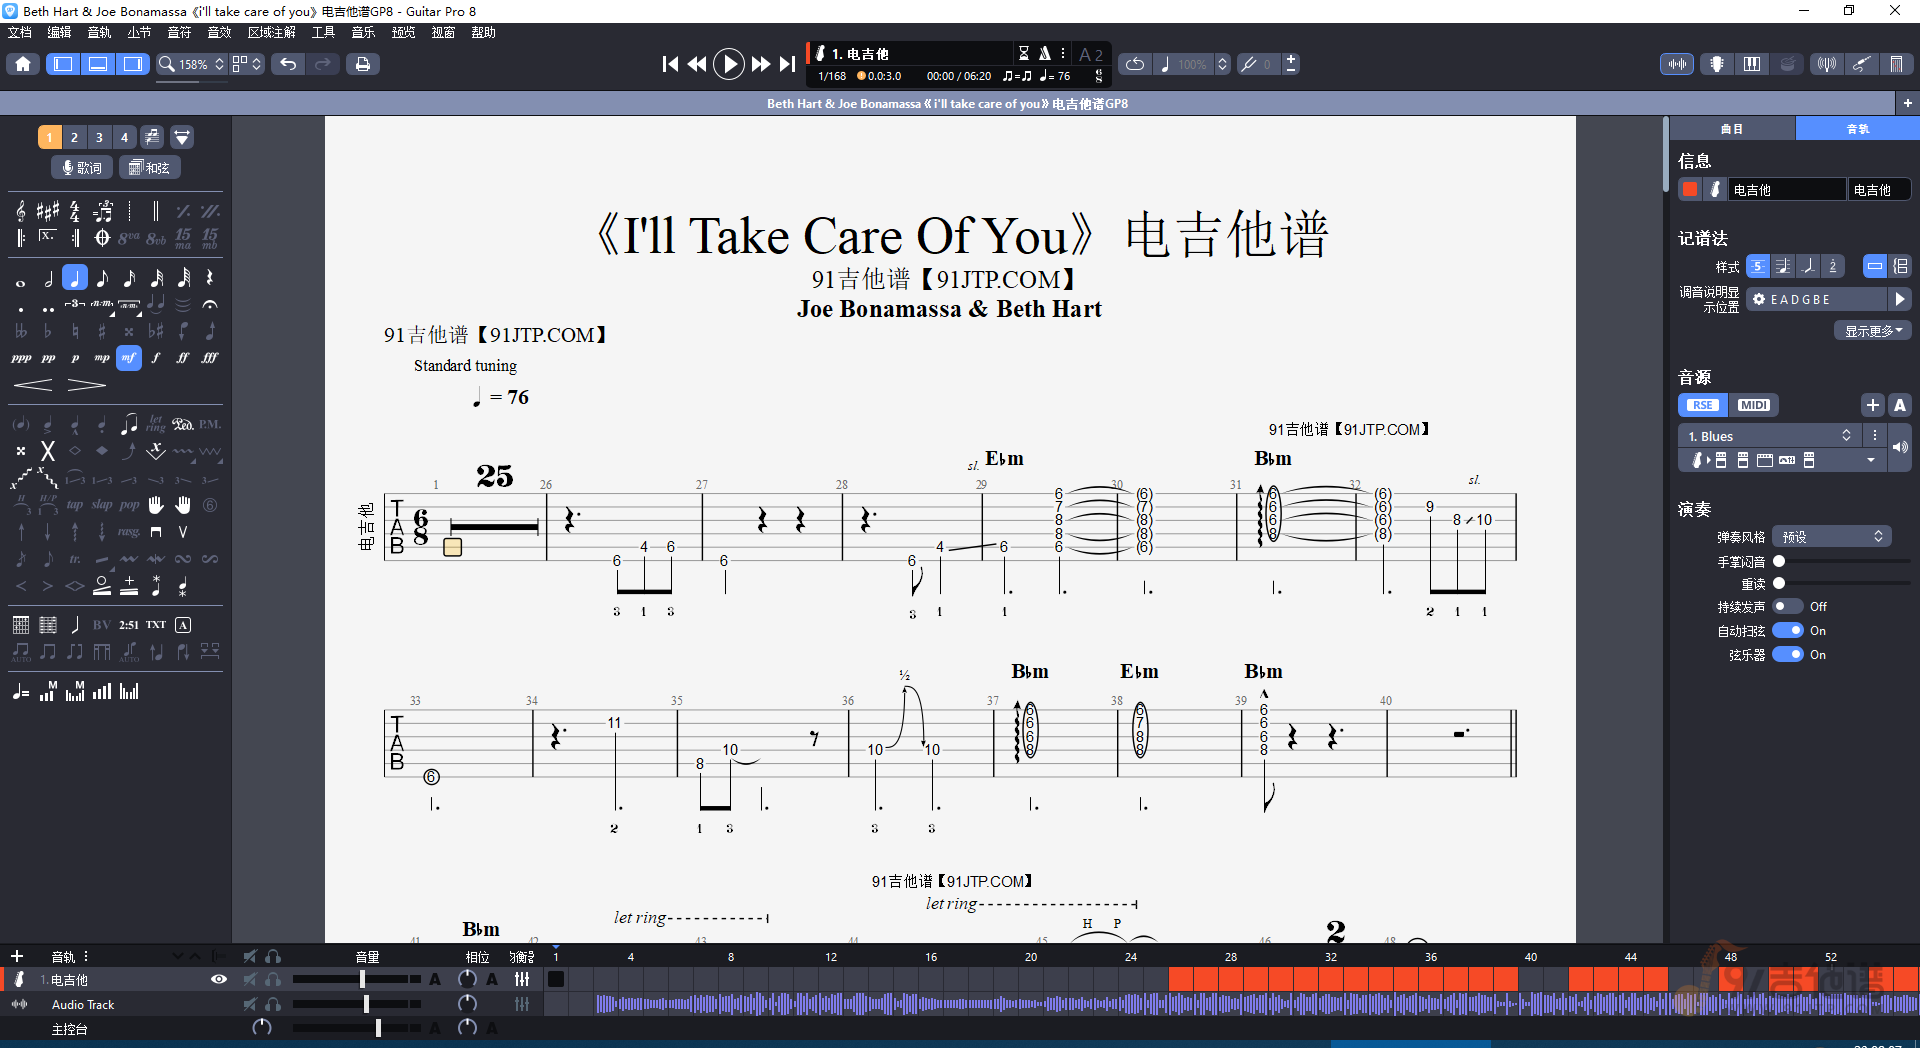Viewport: 1920px width, 1048px height.
Task: Mute the Audio Track
Action: (250, 1004)
